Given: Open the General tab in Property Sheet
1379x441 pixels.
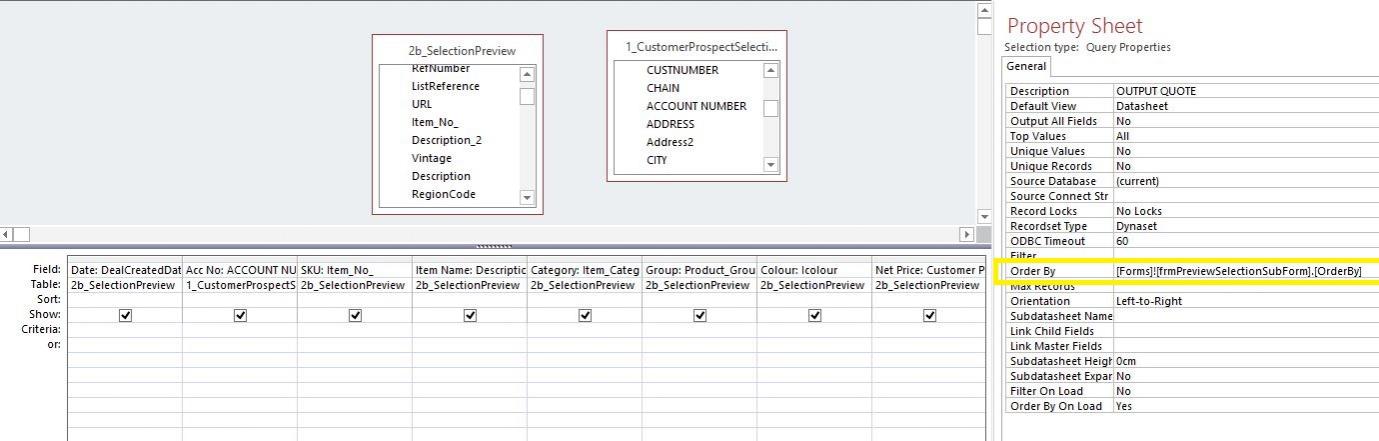Looking at the screenshot, I should click(x=1026, y=67).
